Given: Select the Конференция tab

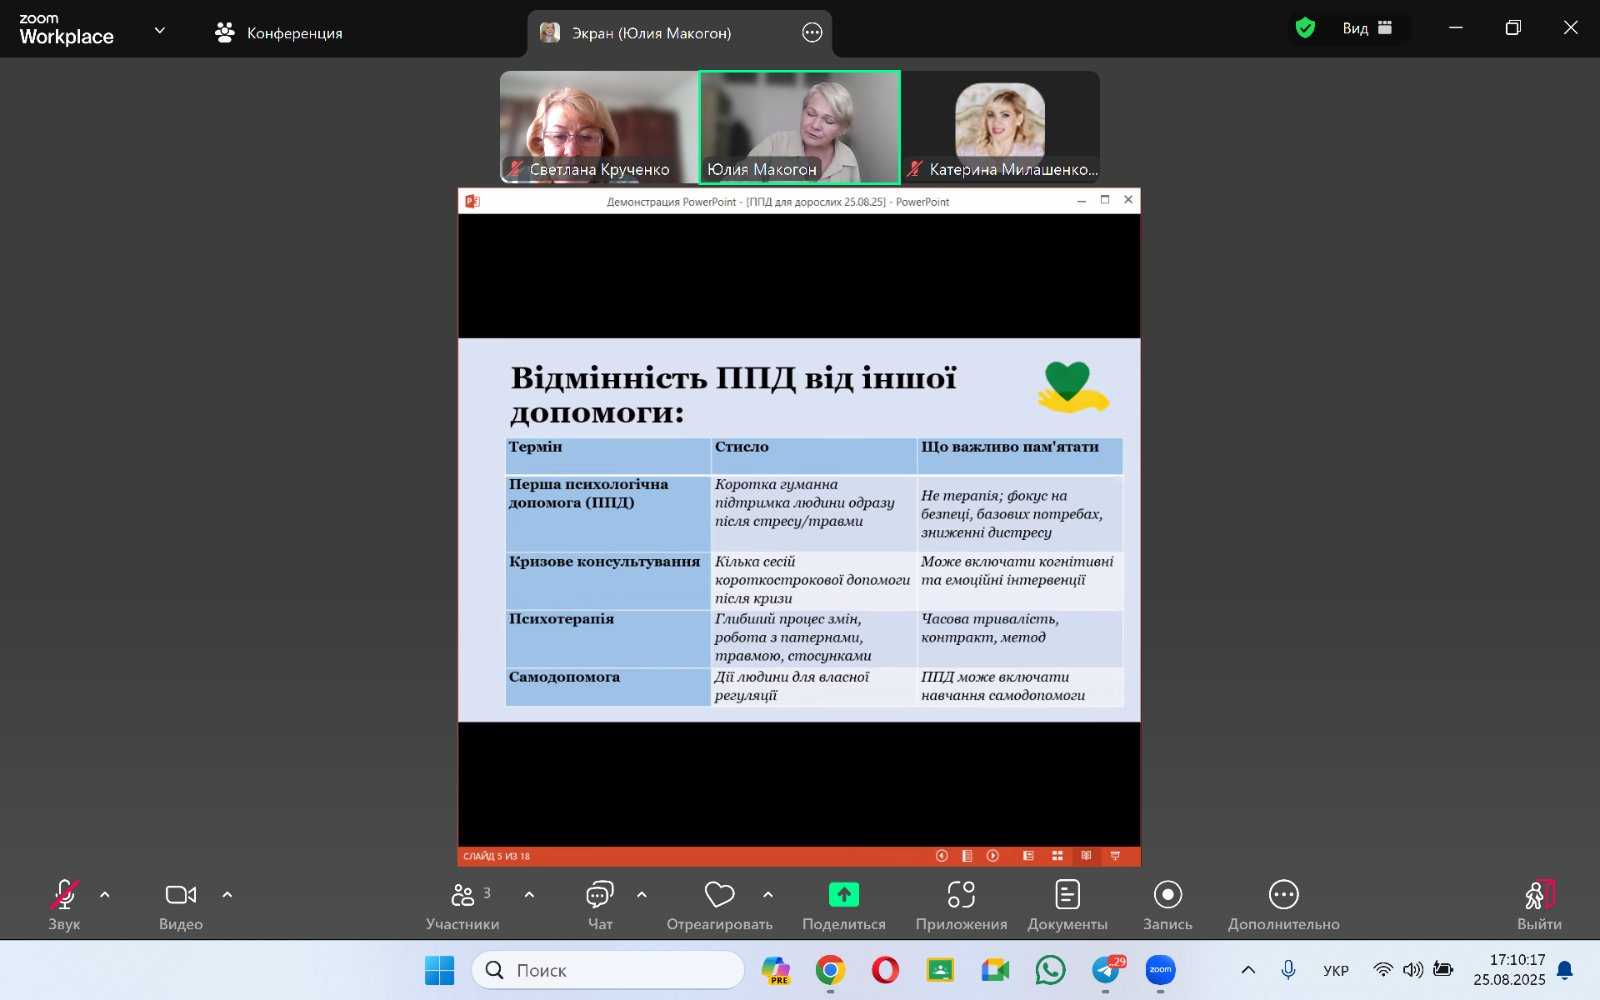Looking at the screenshot, I should click(x=279, y=33).
